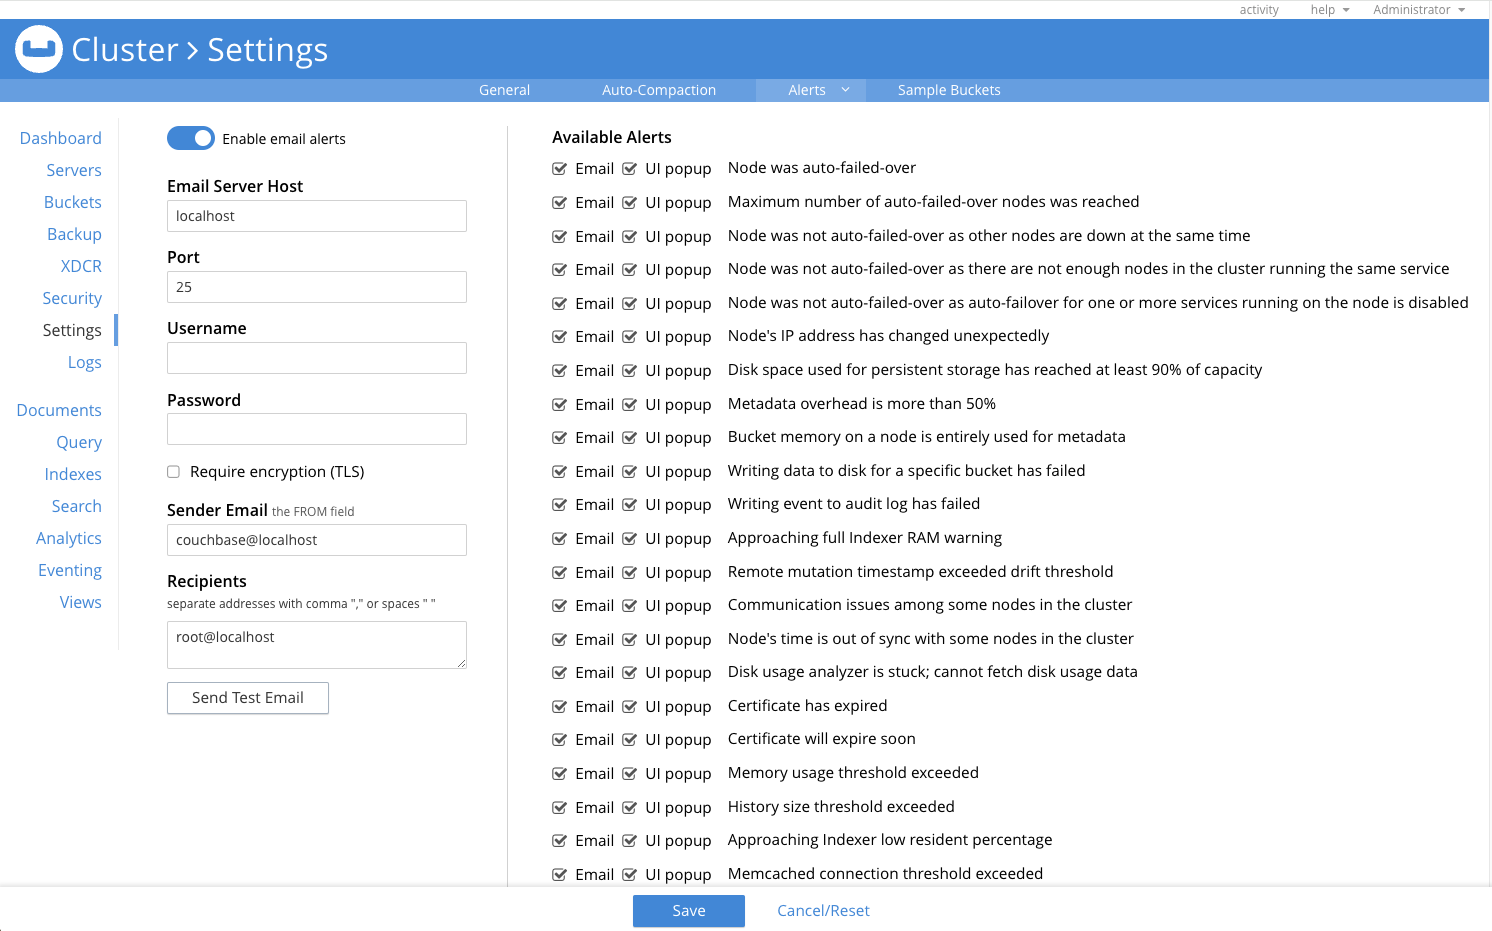Disable Email alert for Metadata overhead

560,405
